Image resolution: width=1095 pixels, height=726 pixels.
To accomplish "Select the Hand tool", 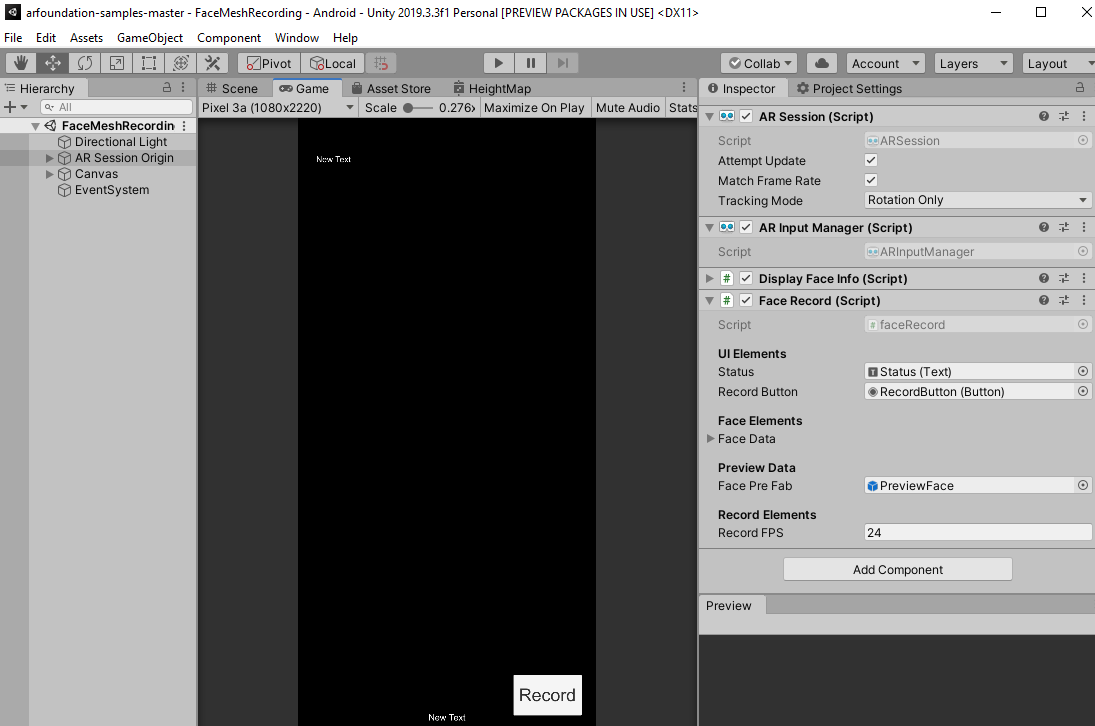I will tap(21, 64).
